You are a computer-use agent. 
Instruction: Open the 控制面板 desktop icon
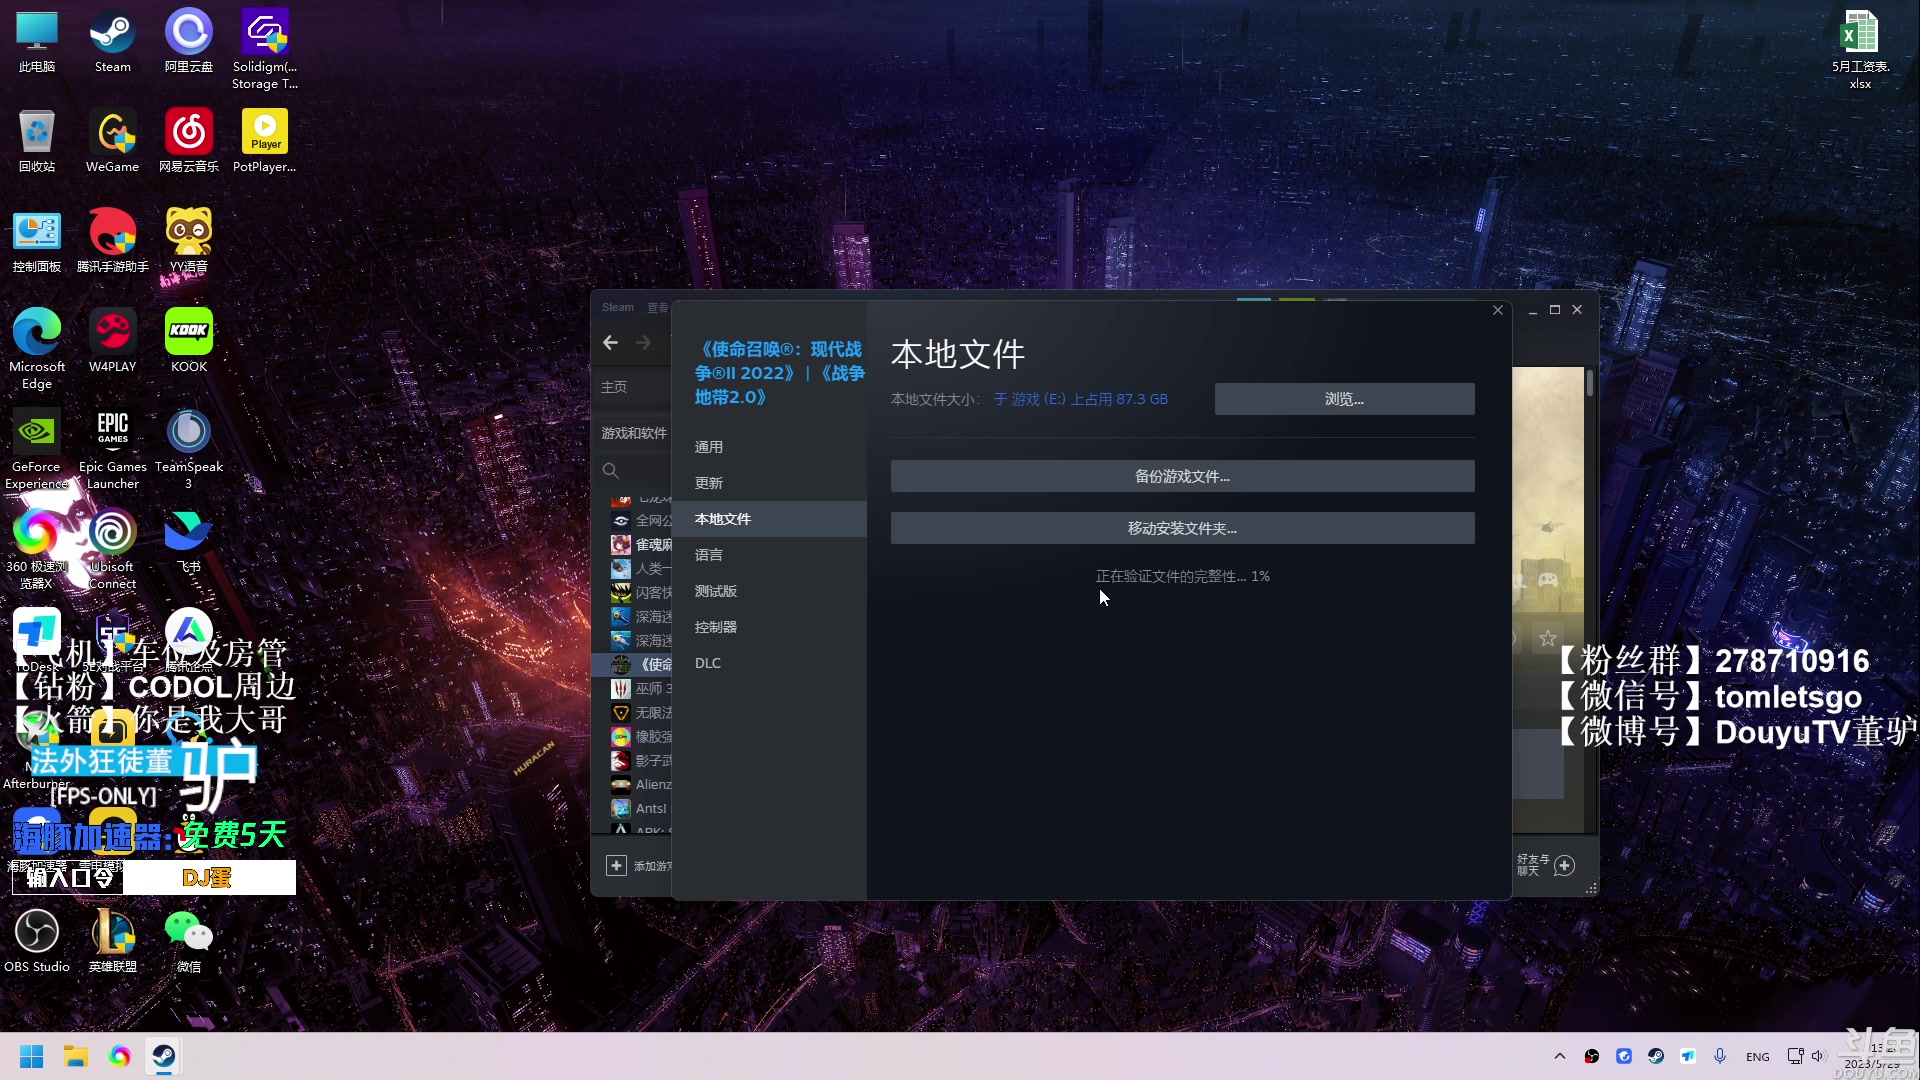coord(37,242)
